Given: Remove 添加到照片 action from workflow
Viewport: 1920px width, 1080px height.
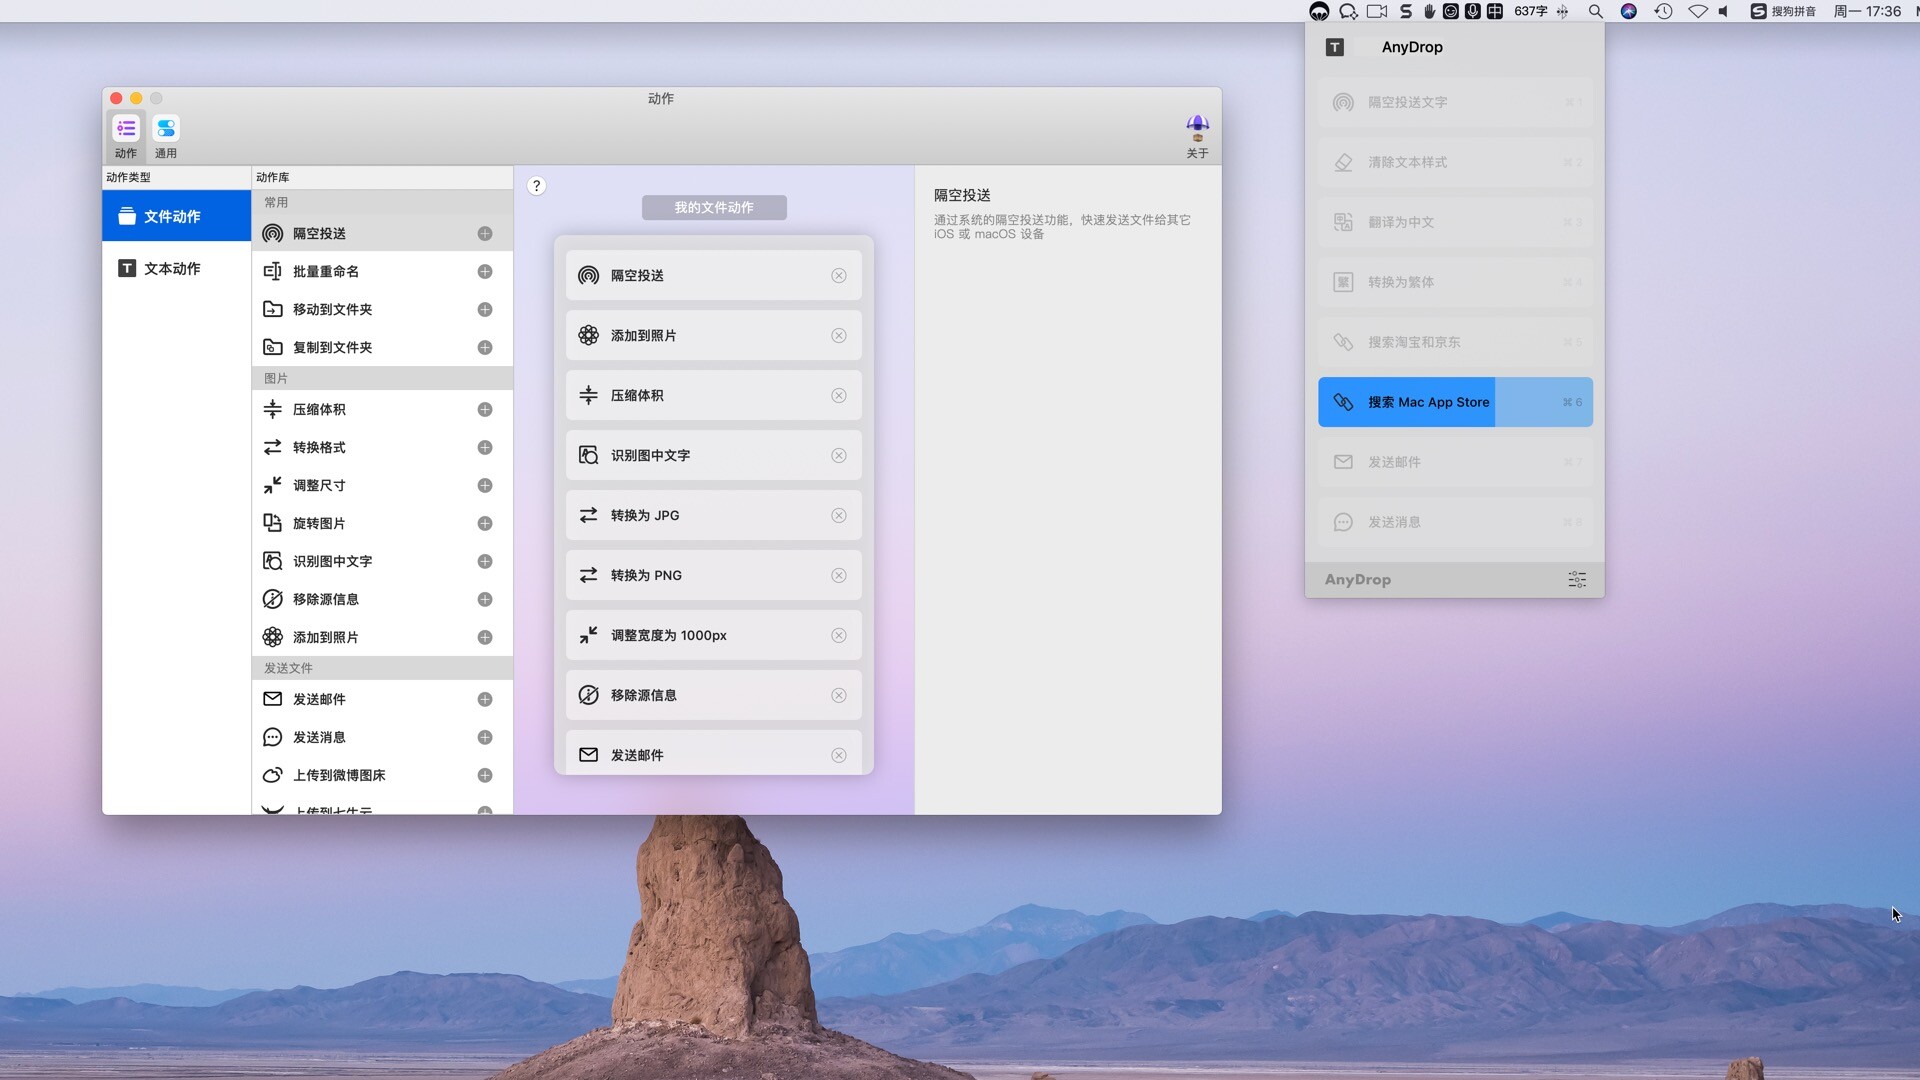Looking at the screenshot, I should point(839,335).
